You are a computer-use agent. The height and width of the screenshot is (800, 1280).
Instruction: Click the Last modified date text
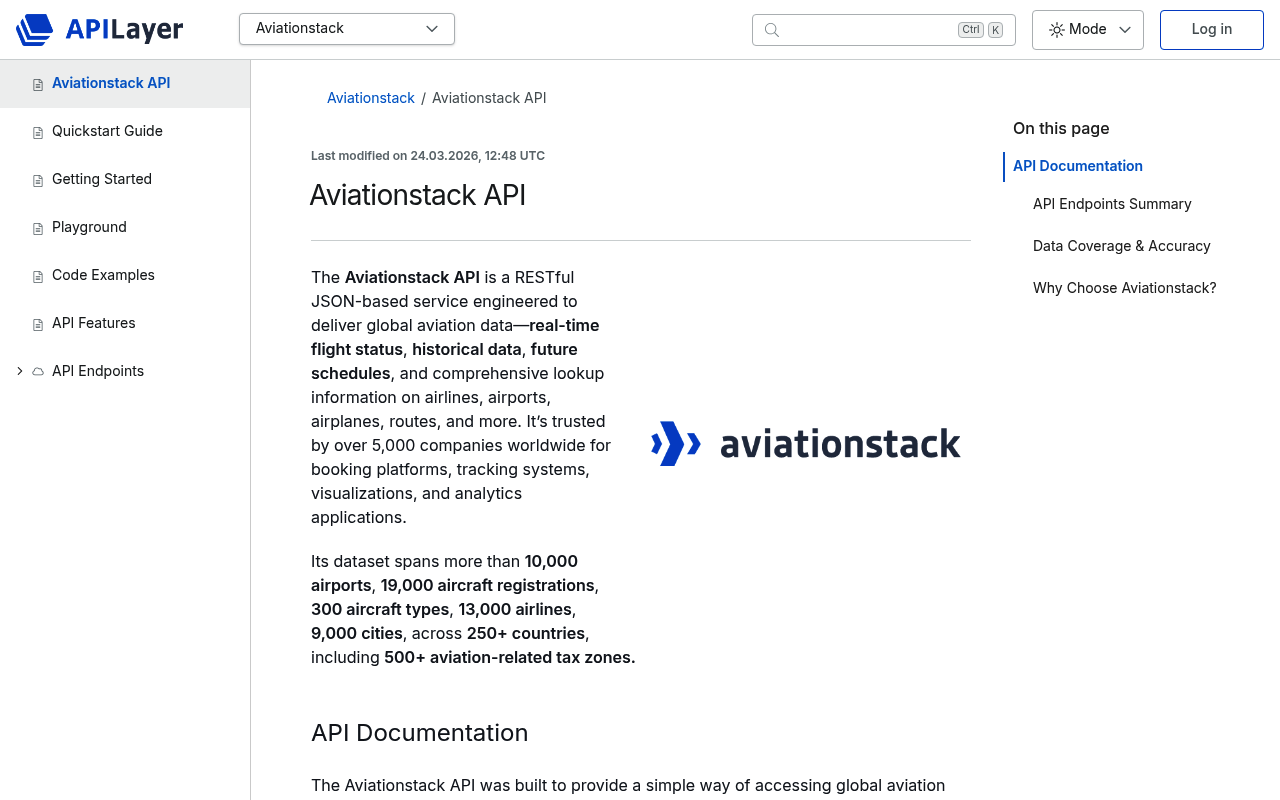point(428,156)
